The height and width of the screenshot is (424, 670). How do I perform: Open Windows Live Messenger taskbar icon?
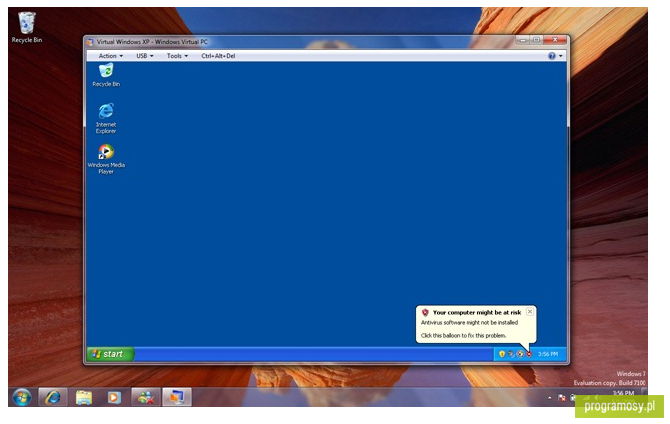146,398
